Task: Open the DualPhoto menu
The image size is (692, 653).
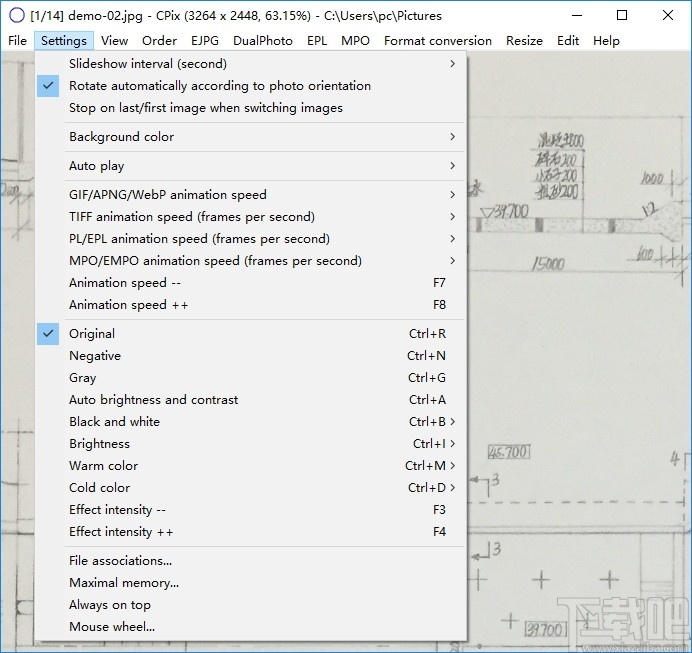Action: point(263,41)
